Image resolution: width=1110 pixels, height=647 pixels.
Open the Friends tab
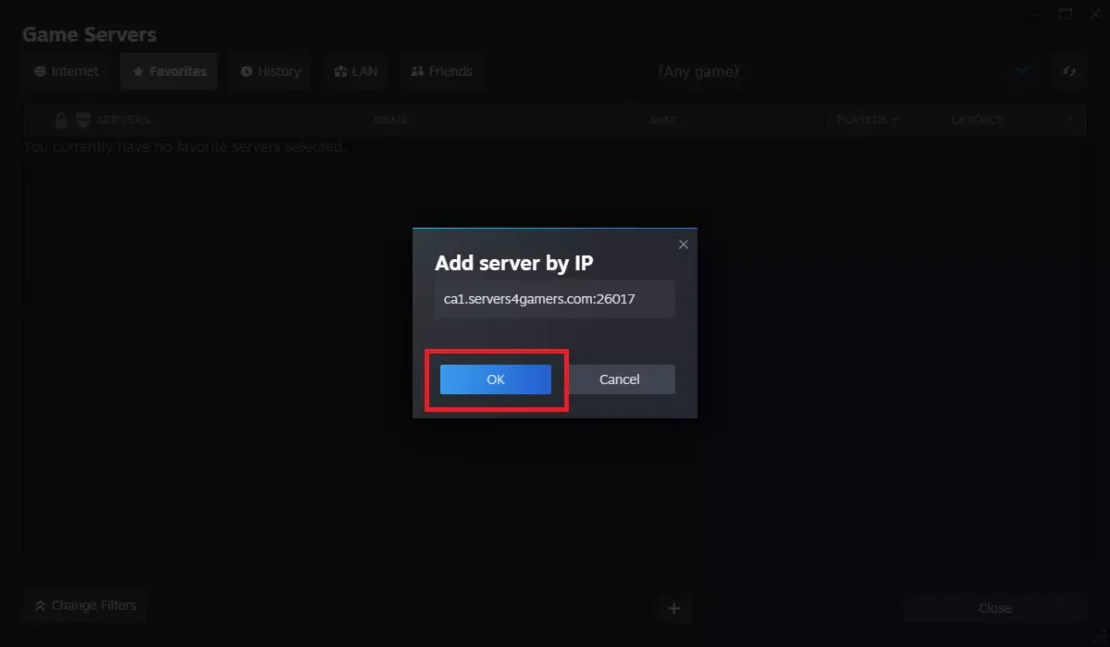pos(442,71)
